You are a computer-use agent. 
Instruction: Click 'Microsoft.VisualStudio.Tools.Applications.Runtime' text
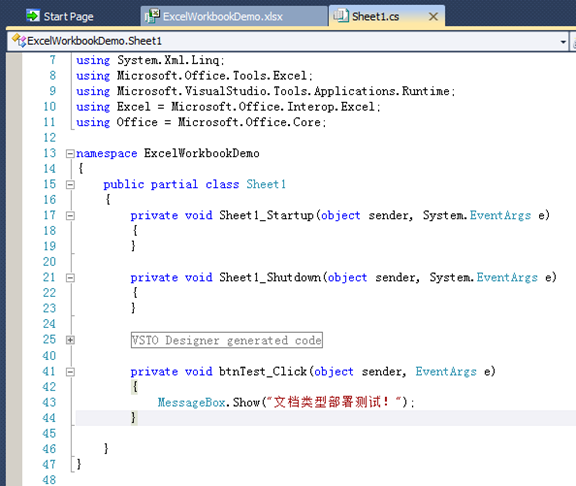point(283,91)
